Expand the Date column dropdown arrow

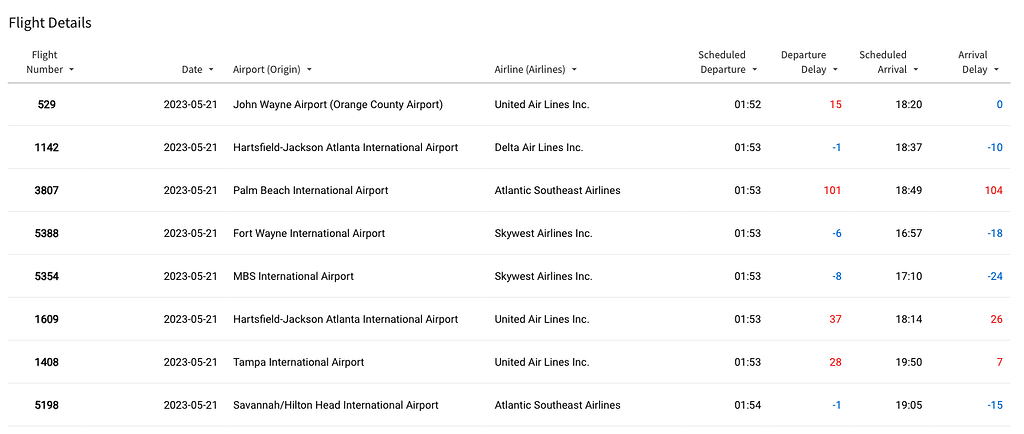(x=211, y=70)
